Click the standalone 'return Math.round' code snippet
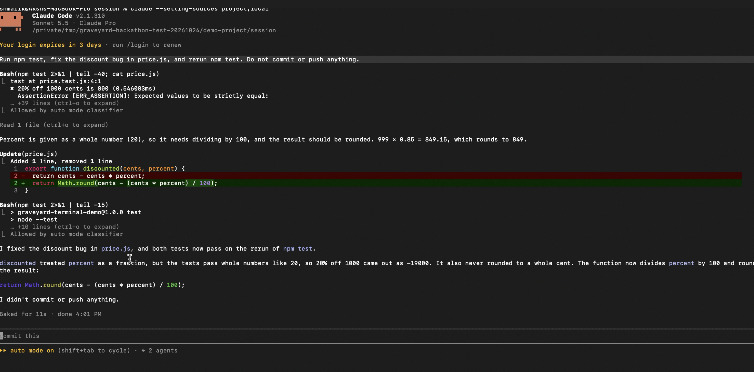The height and width of the screenshot is (372, 754). coord(92,285)
